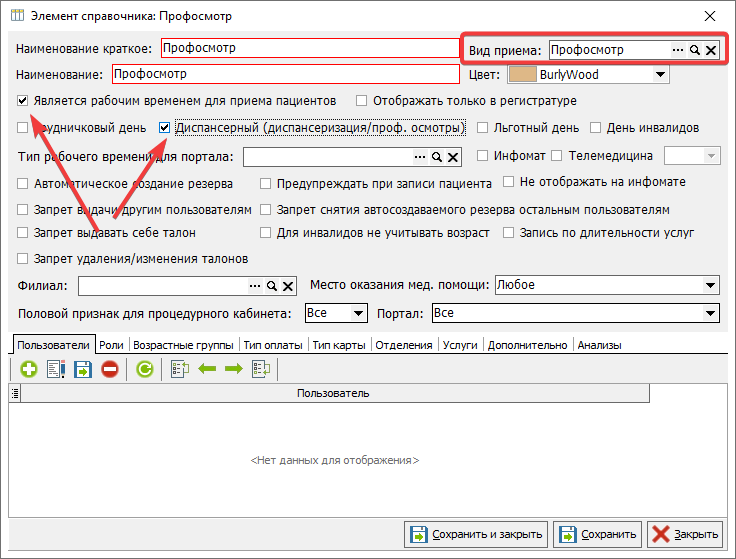Open the Услуги tab
Image resolution: width=736 pixels, height=559 pixels.
(x=460, y=345)
